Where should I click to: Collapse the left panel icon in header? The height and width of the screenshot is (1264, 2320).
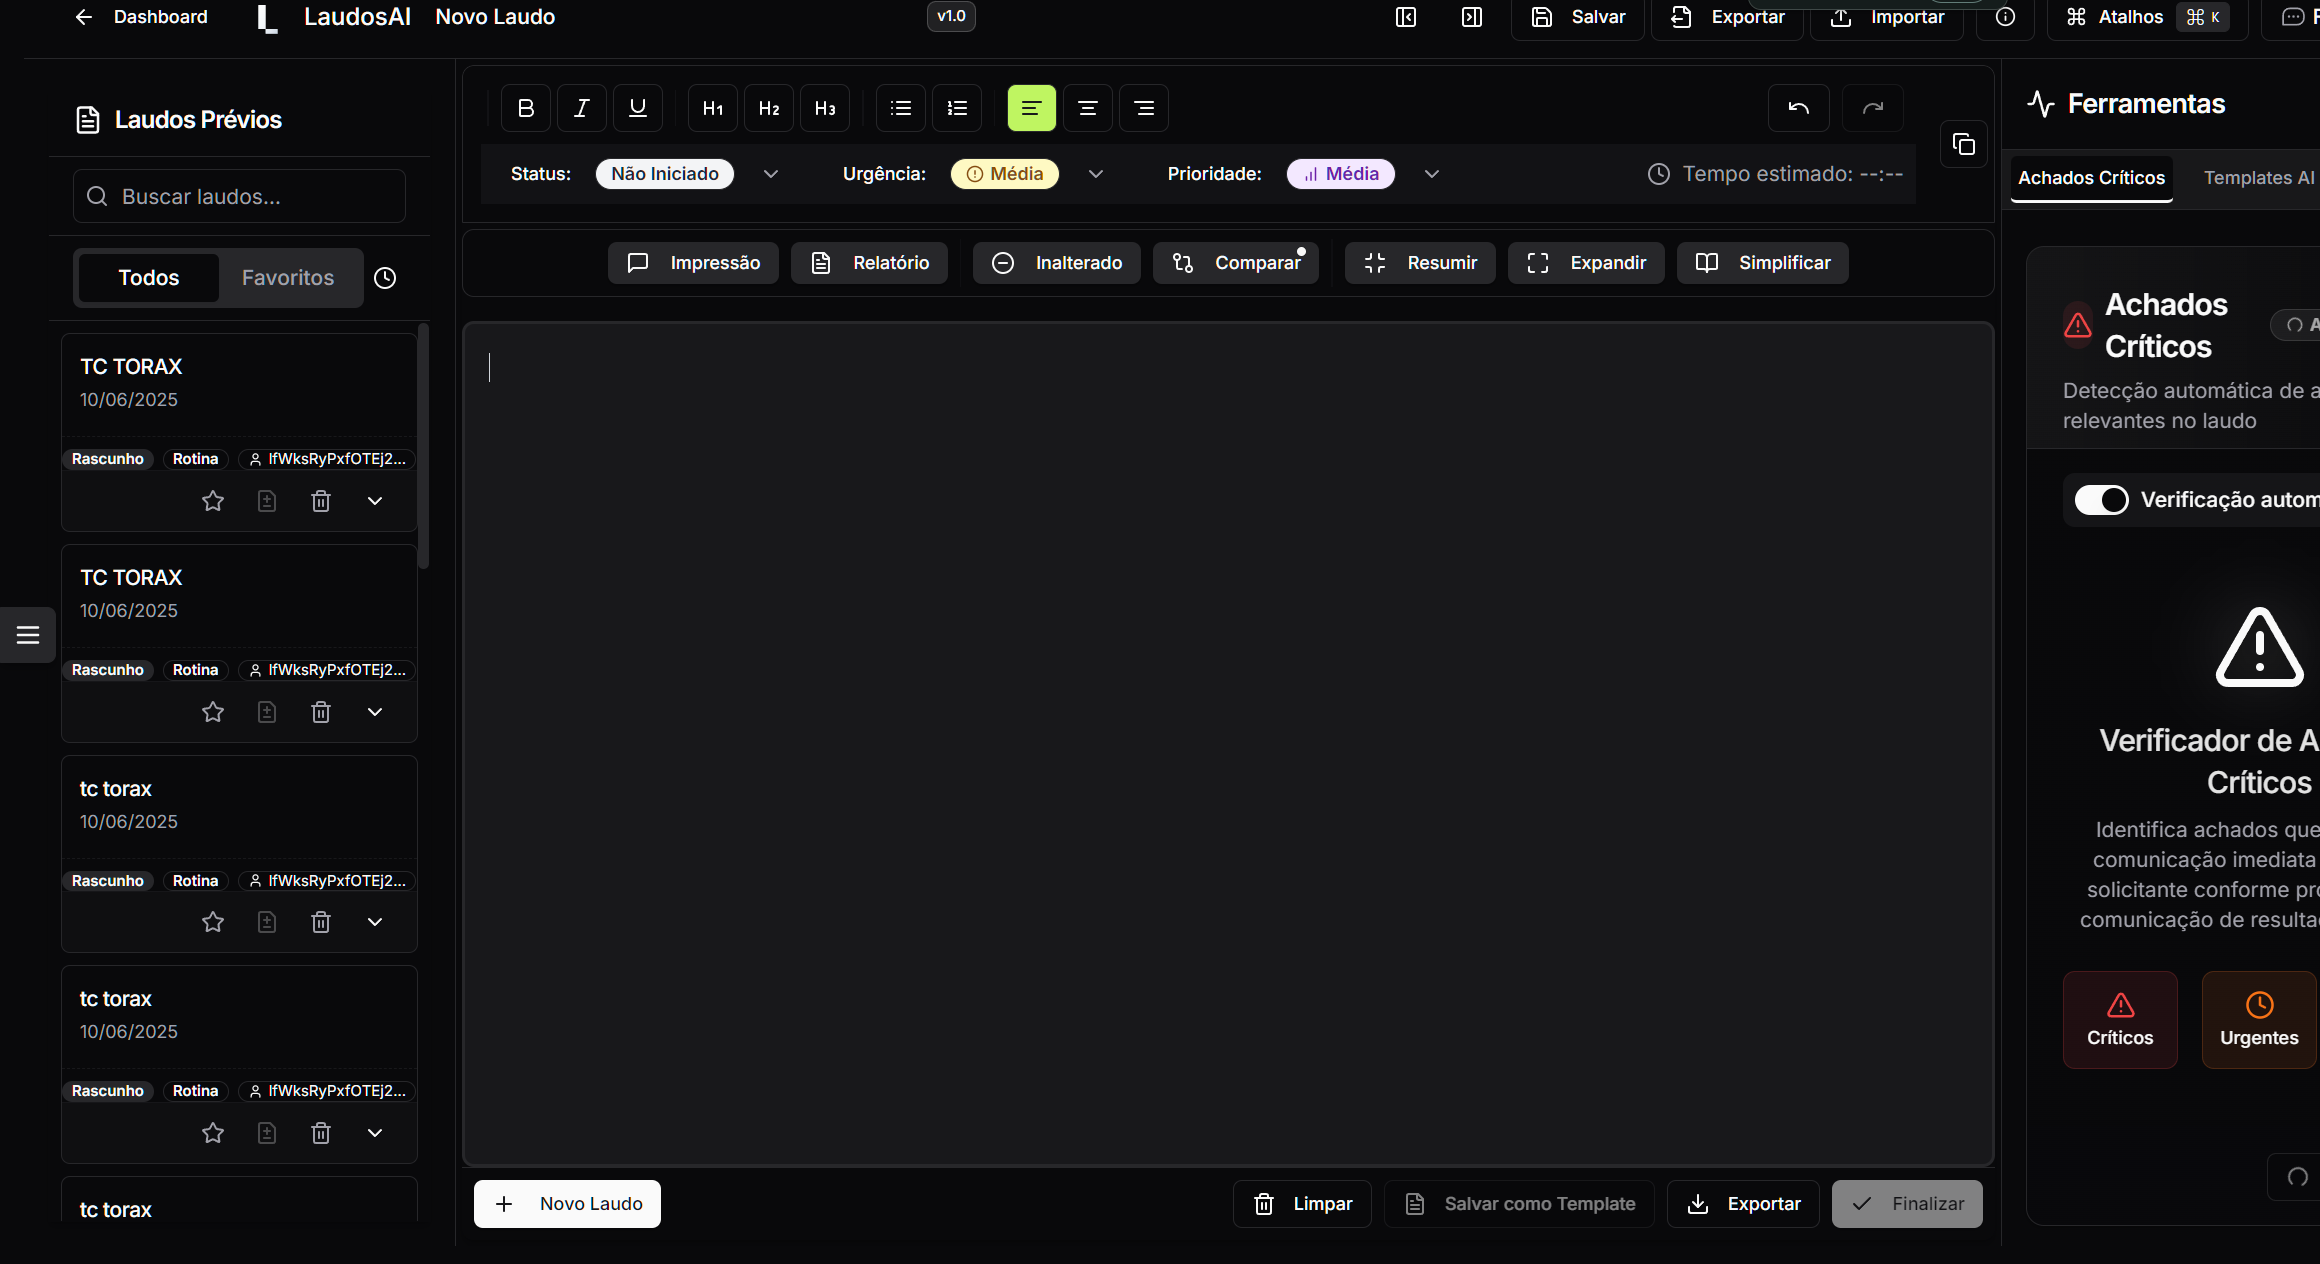point(1406,17)
